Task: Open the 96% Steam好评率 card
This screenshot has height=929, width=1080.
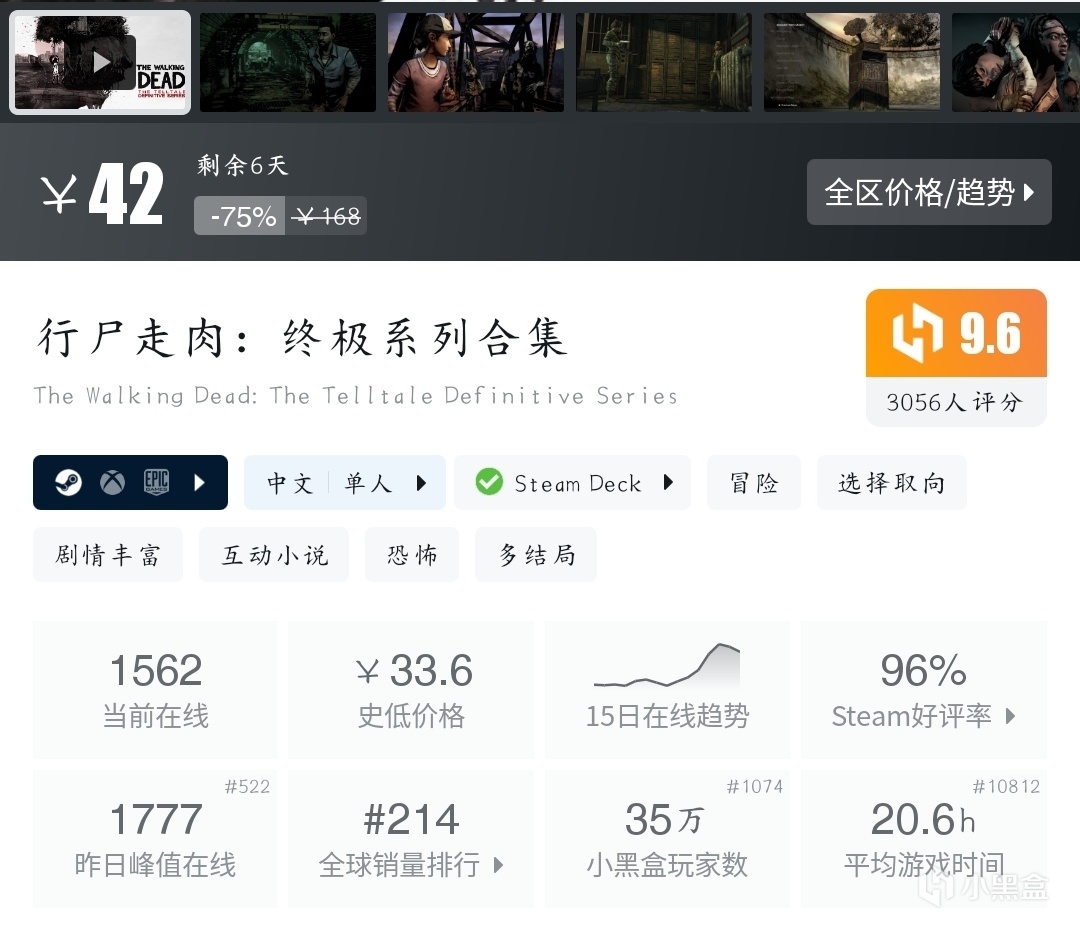Action: click(x=924, y=690)
